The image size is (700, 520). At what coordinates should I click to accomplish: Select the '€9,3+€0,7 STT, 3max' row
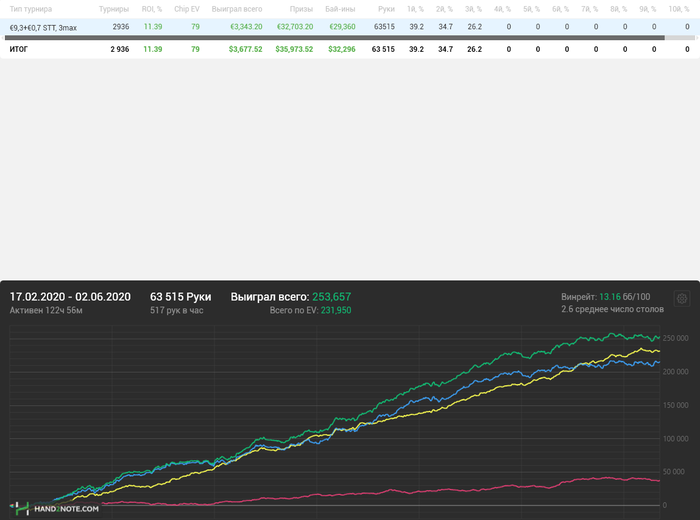click(x=350, y=27)
